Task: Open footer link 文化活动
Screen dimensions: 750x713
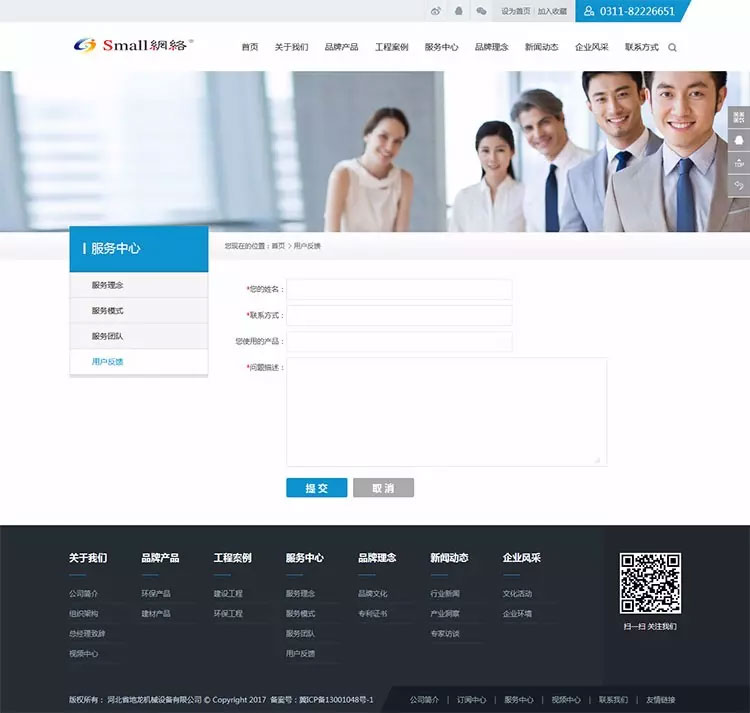Action: pos(517,593)
